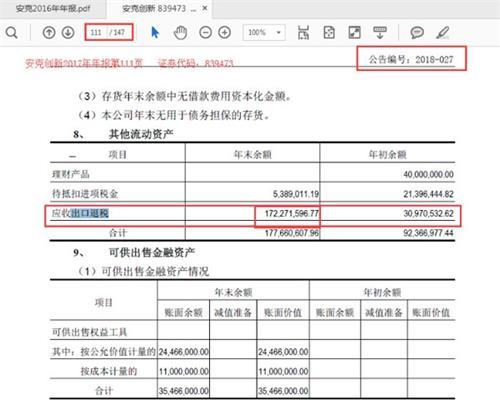This screenshot has height=400, width=500.
Task: Zoom out with the minus icon
Action: (x=205, y=33)
